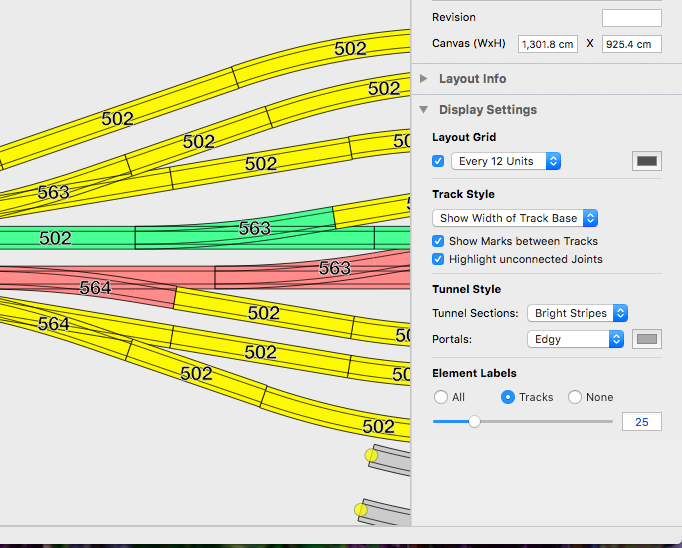Open the Show Width of Track Base dropdown
The image size is (682, 548).
coord(515,218)
